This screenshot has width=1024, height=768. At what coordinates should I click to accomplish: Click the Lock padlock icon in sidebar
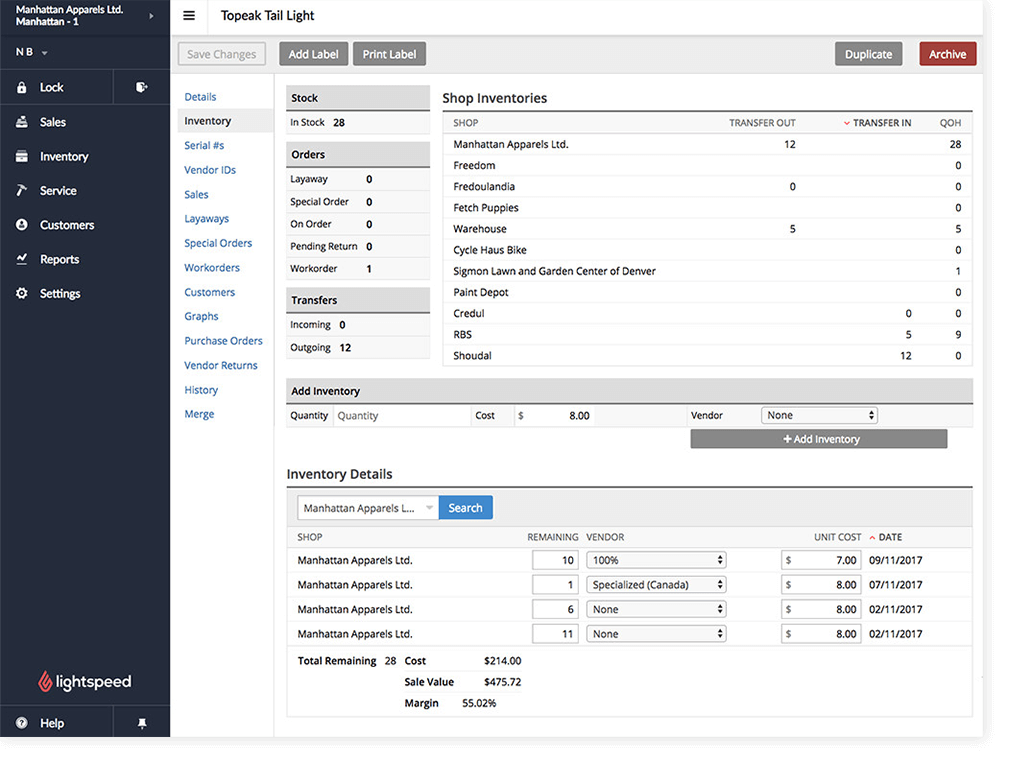tap(22, 88)
